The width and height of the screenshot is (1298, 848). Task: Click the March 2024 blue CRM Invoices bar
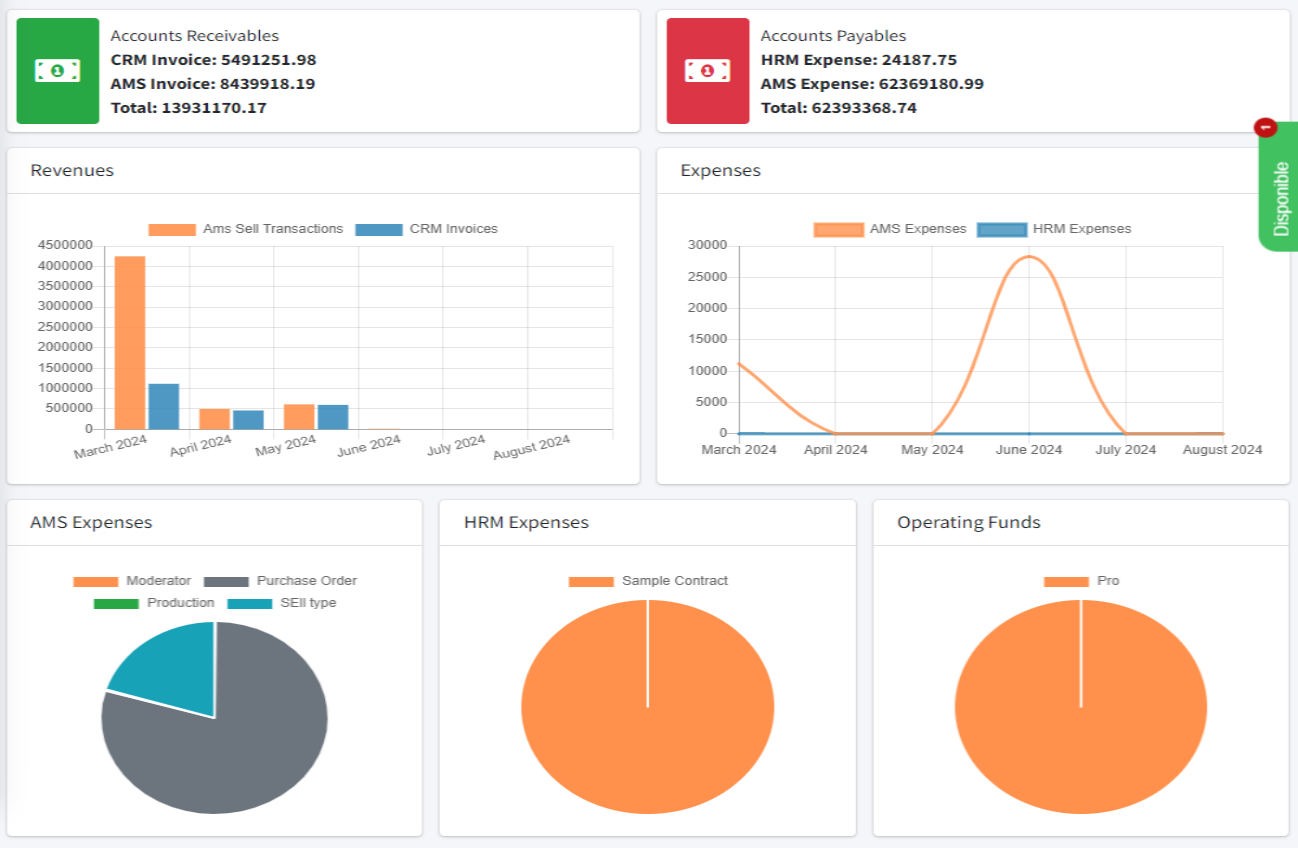click(164, 406)
